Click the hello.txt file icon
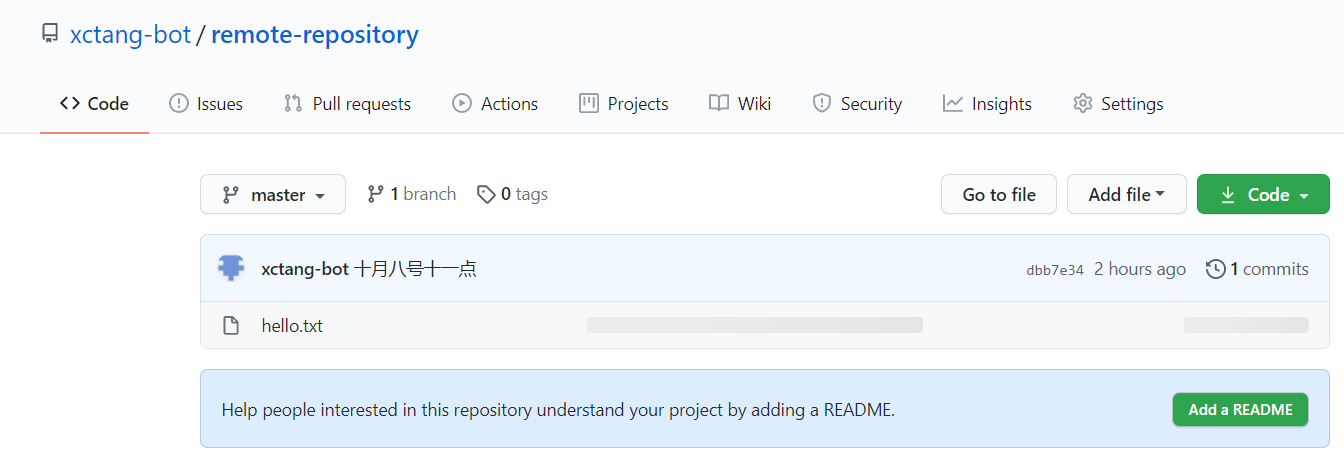 pos(231,326)
